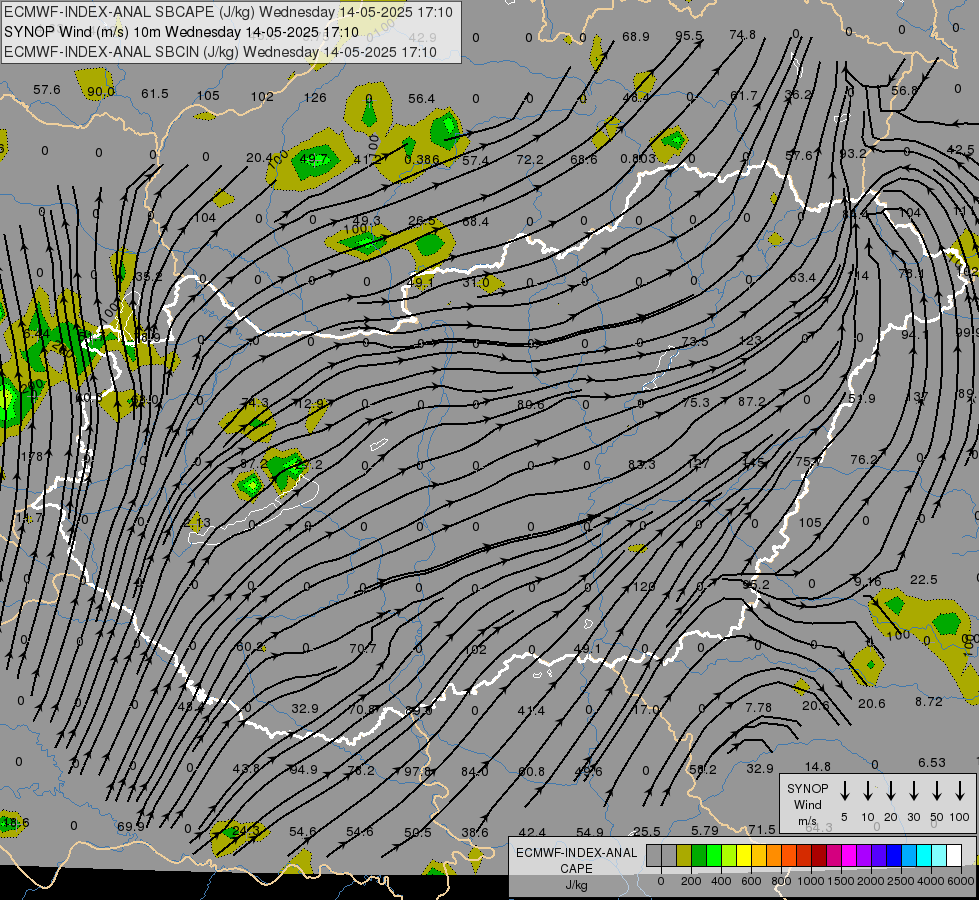Select the SBCAPE title line
The width and height of the screenshot is (979, 900).
click(x=228, y=12)
